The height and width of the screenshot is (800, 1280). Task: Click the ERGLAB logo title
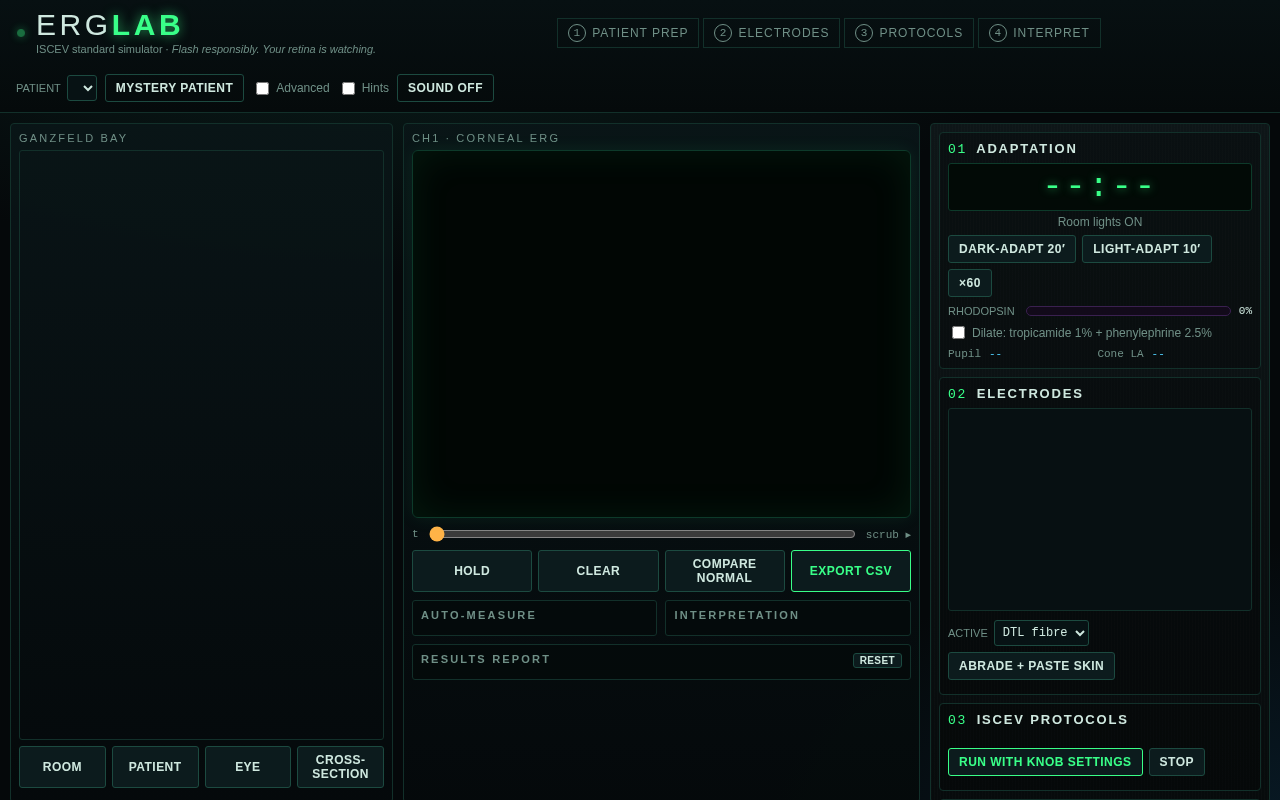point(110,25)
